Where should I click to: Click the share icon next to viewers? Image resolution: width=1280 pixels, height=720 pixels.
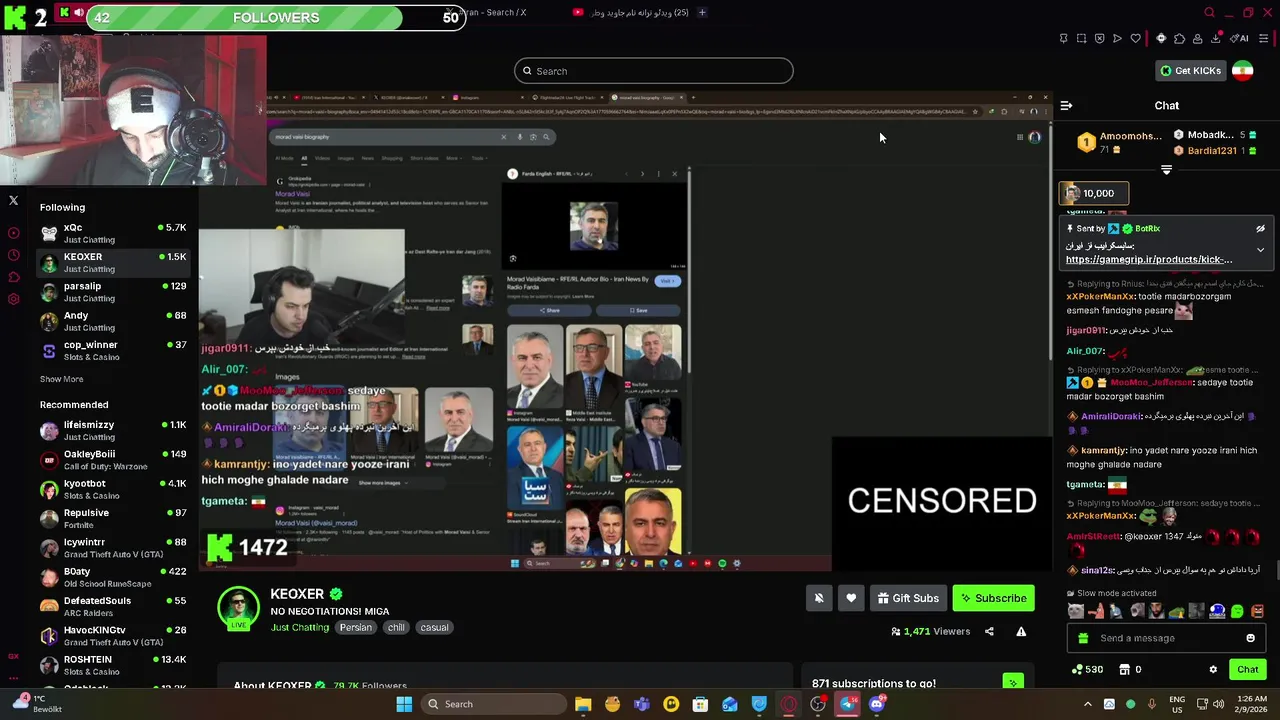coord(989,631)
